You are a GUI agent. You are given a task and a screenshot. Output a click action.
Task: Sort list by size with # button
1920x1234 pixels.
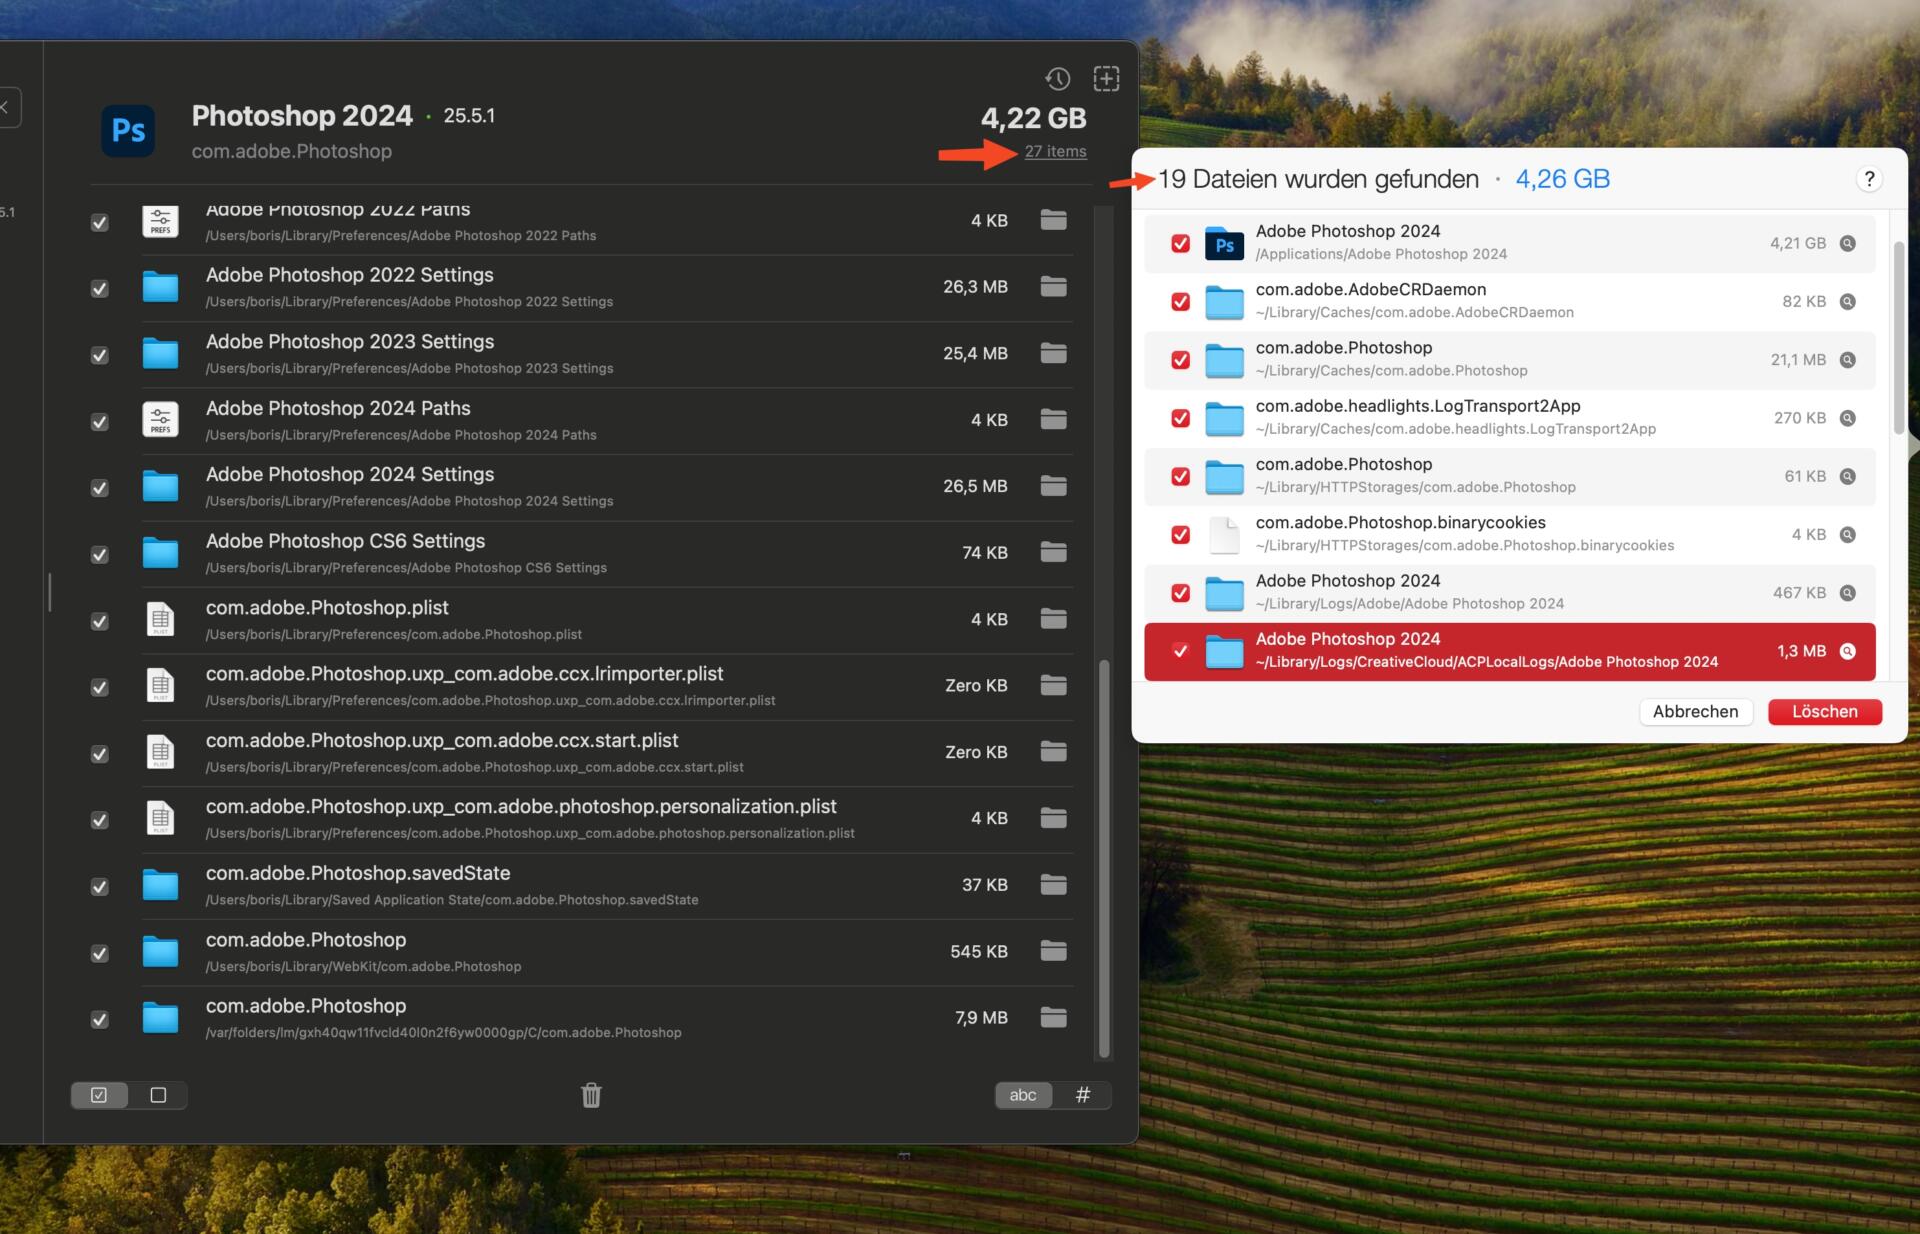coord(1082,1095)
